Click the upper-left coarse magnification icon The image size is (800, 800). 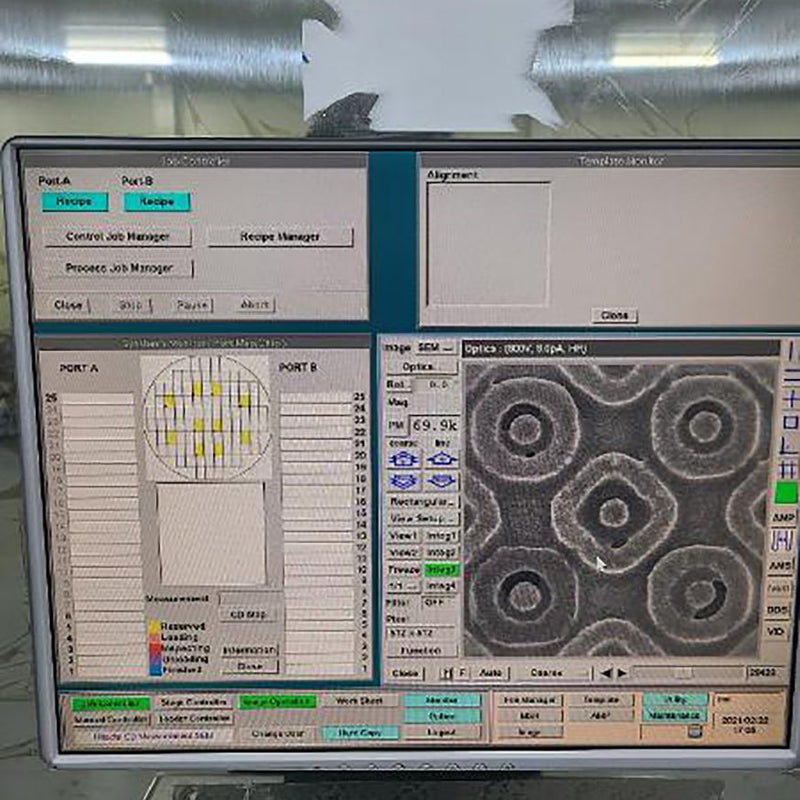(x=404, y=459)
